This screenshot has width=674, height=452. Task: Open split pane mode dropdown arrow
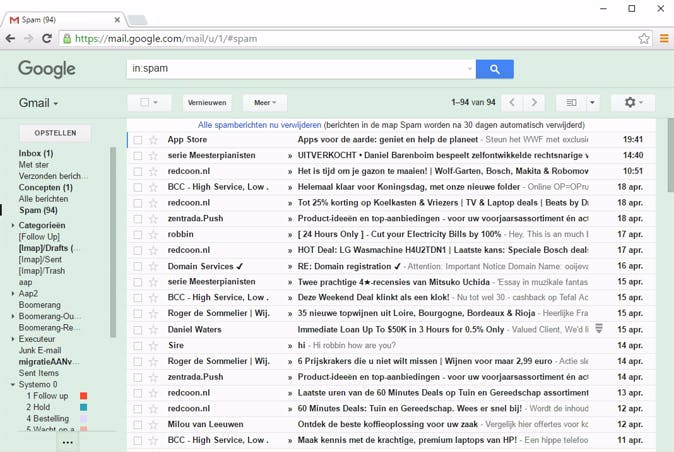[x=592, y=103]
